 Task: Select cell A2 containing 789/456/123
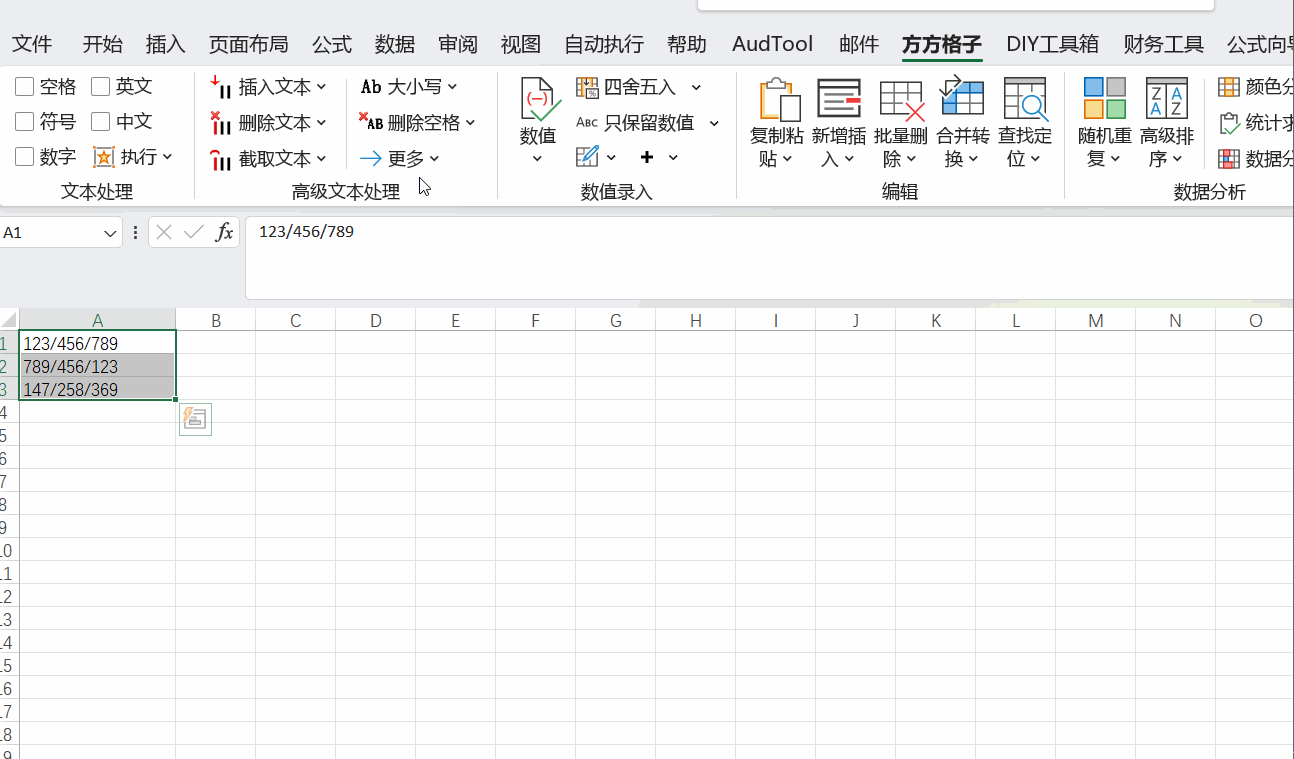click(x=96, y=367)
